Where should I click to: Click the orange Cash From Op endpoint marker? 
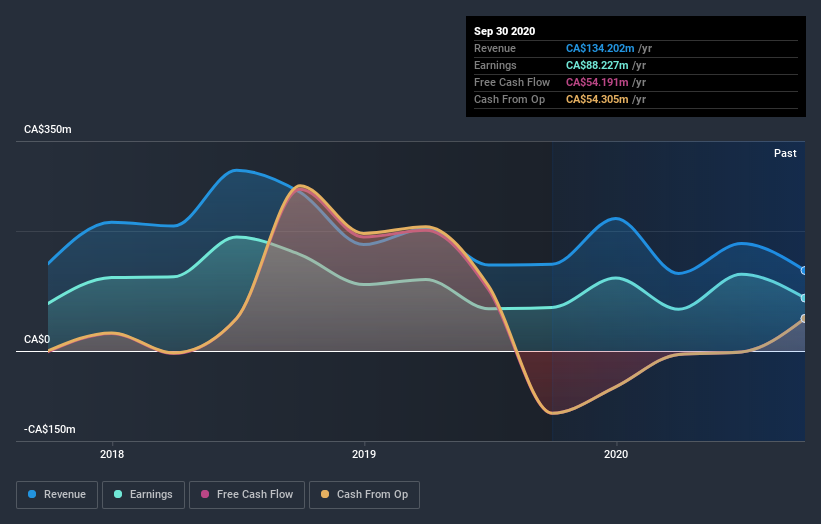click(x=804, y=318)
